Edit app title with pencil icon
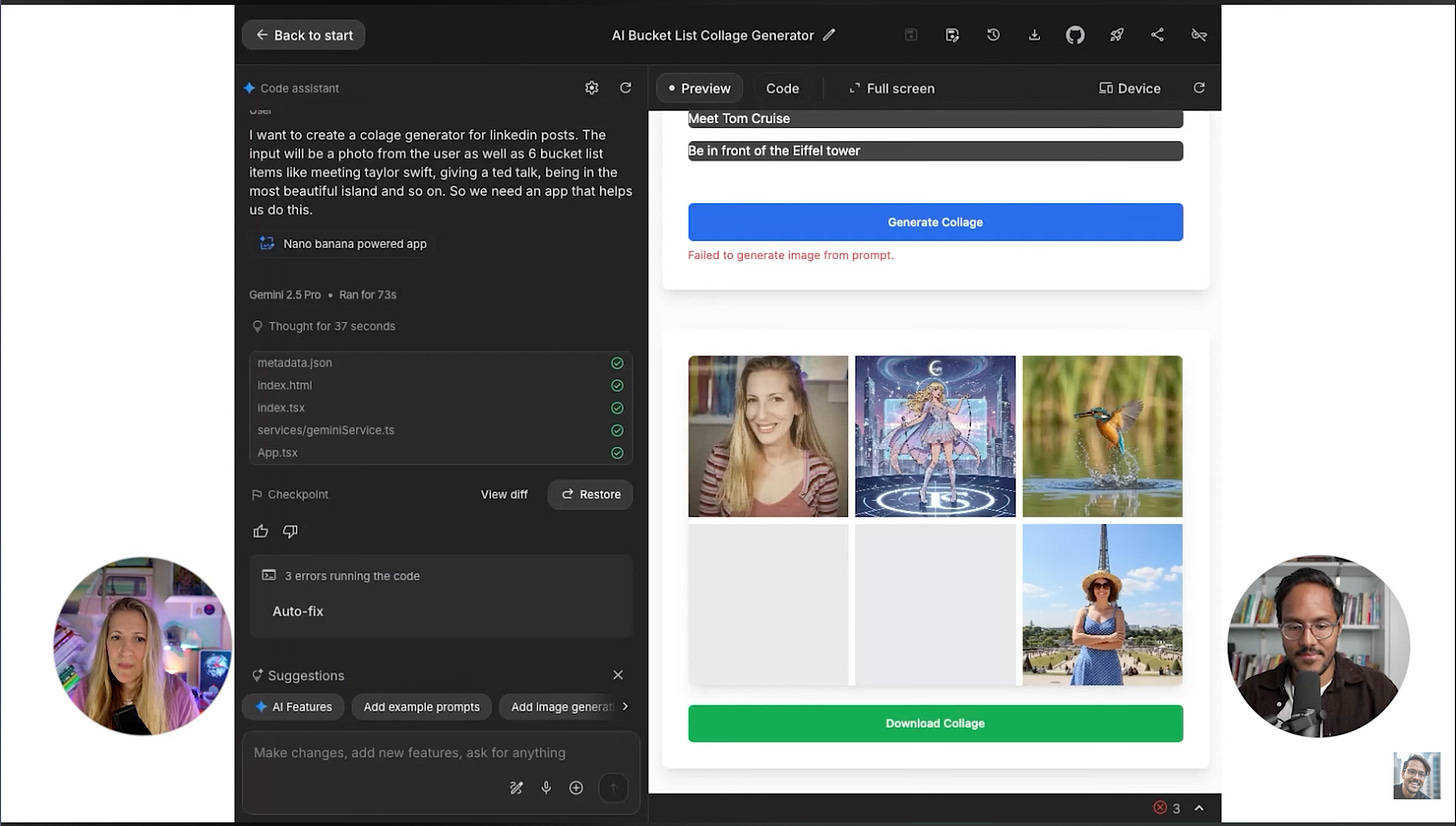This screenshot has height=826, width=1456. pos(829,35)
